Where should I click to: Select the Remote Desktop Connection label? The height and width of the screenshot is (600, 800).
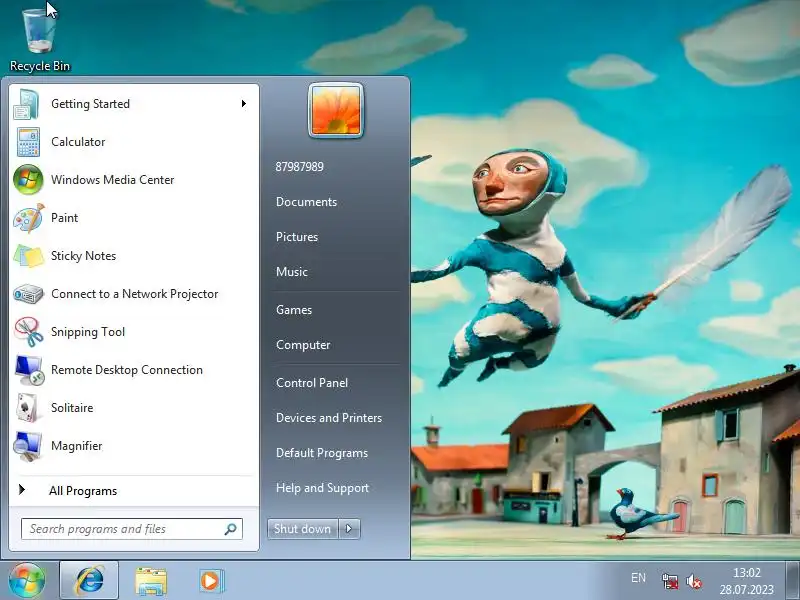tap(127, 370)
